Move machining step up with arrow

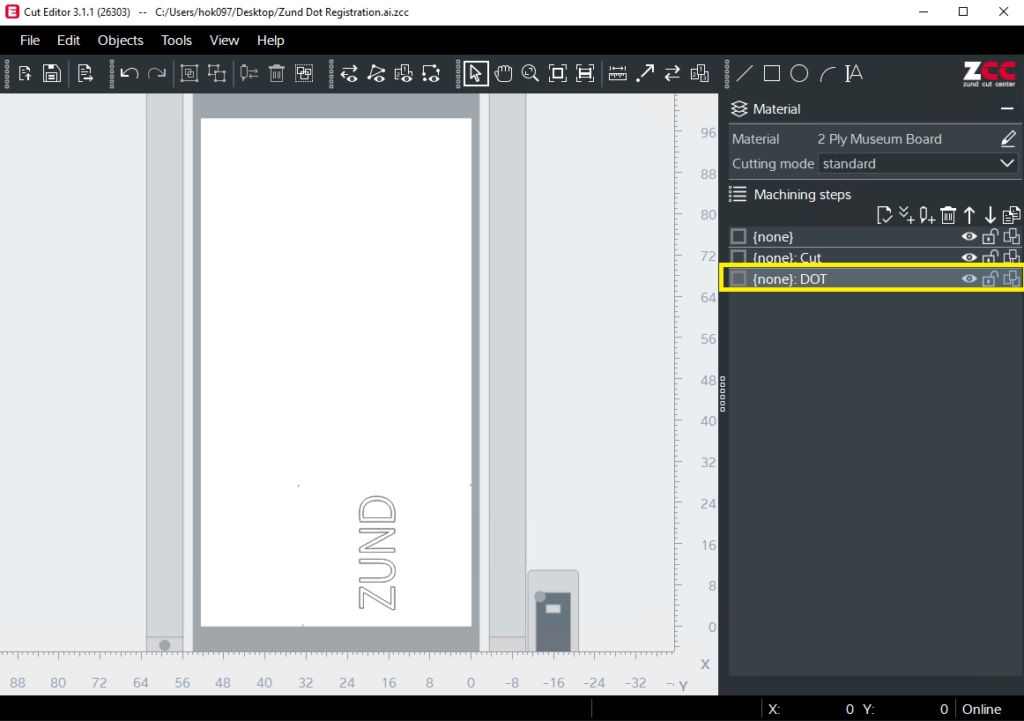(x=969, y=215)
